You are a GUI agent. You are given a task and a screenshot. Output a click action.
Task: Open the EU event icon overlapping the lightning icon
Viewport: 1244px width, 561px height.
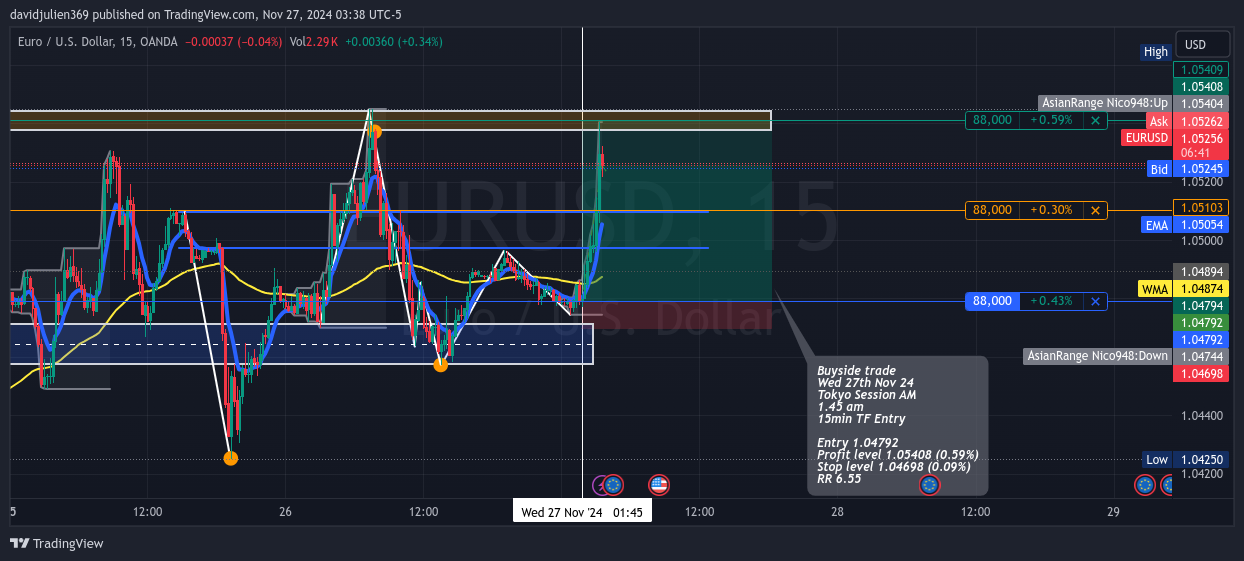click(x=614, y=485)
